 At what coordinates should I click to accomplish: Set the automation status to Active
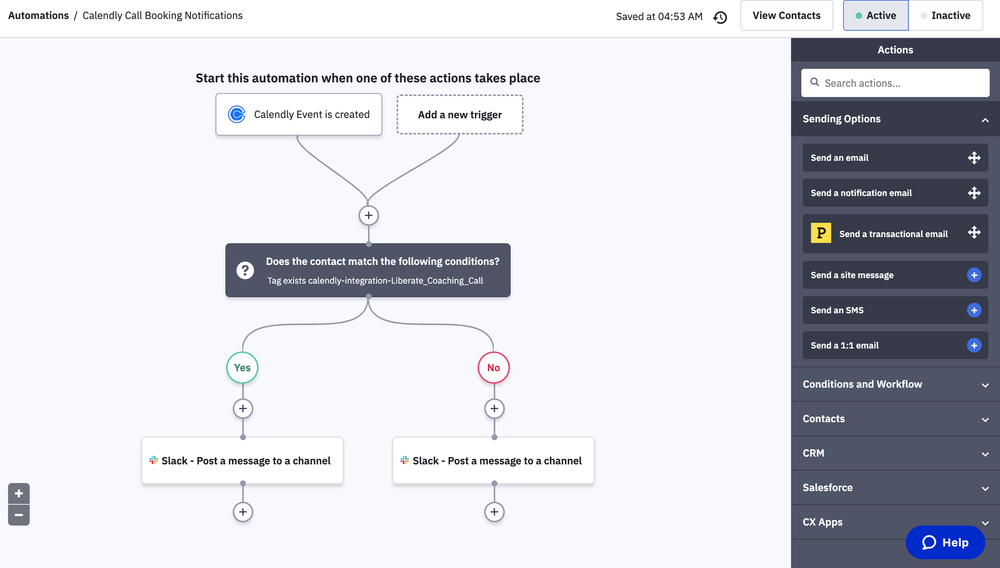875,16
